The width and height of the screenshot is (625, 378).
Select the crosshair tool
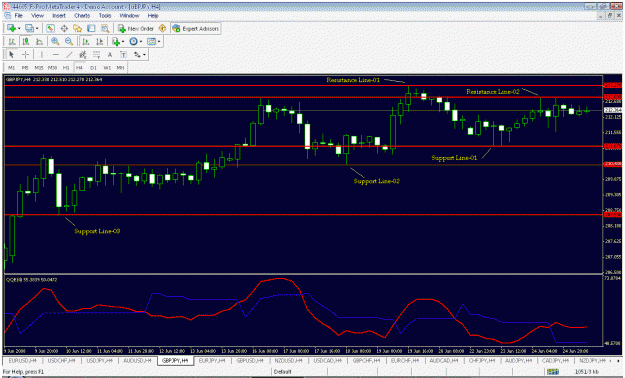(26, 55)
